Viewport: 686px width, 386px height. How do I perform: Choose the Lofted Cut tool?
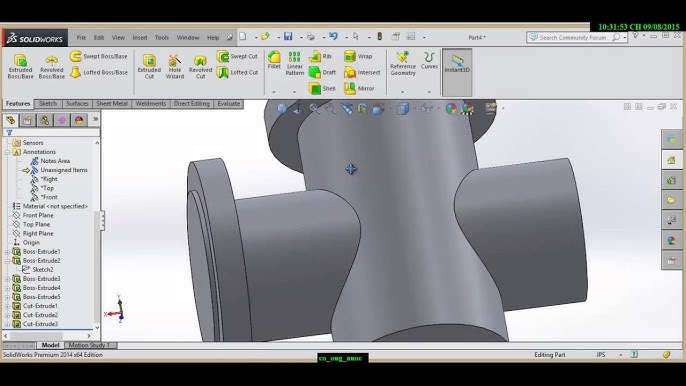point(237,72)
